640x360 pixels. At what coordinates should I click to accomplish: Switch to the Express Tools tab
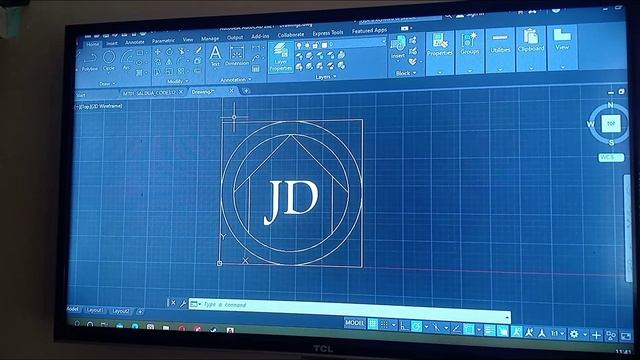click(328, 33)
